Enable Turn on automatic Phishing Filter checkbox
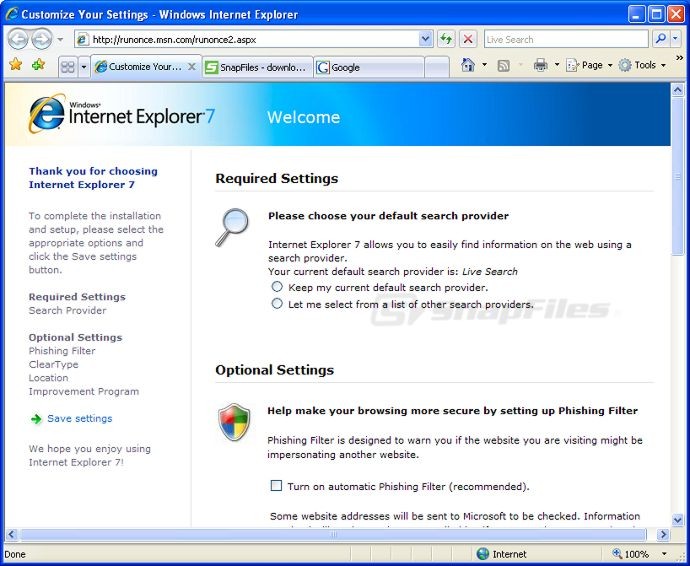 276,485
